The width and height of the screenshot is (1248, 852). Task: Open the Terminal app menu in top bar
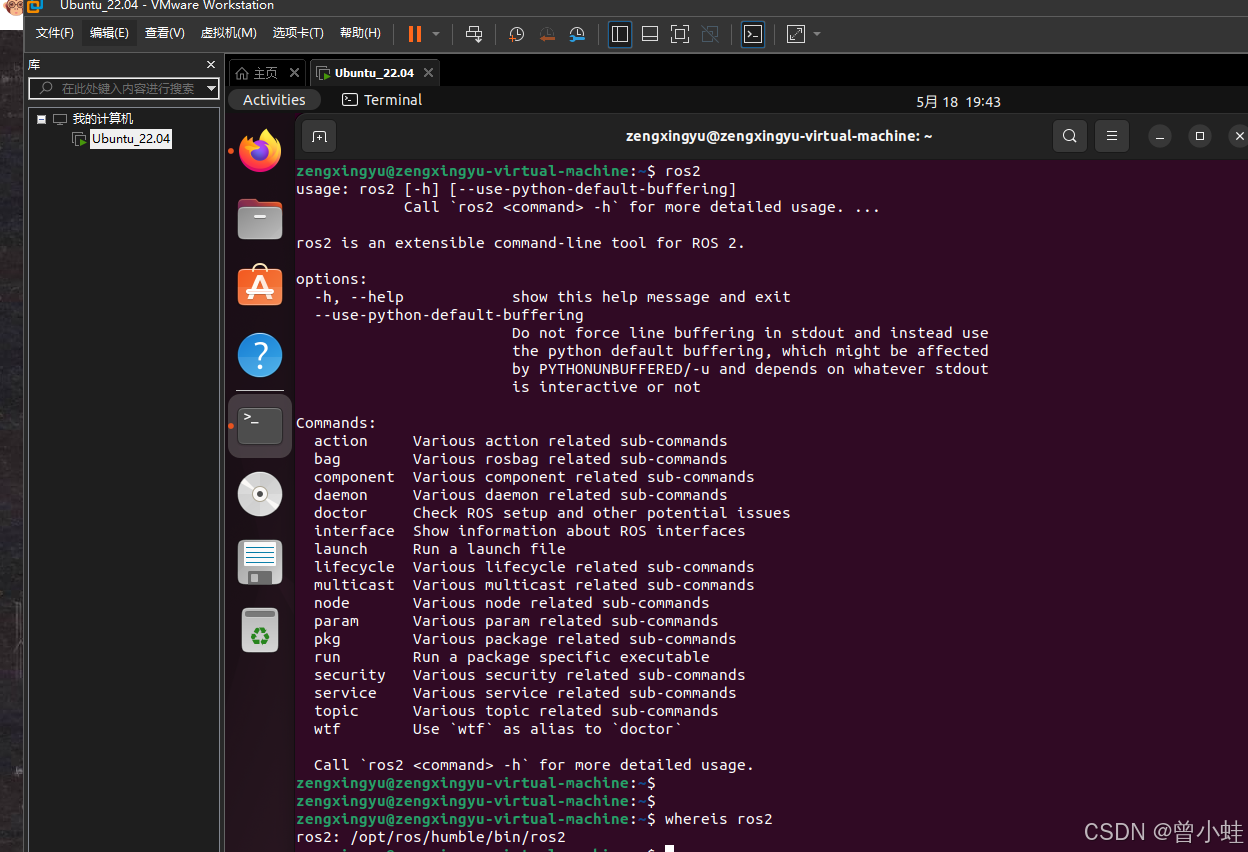pos(382,100)
